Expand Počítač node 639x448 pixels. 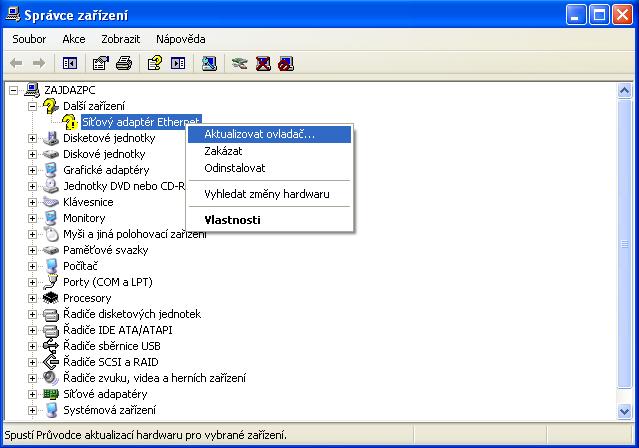coord(32,266)
